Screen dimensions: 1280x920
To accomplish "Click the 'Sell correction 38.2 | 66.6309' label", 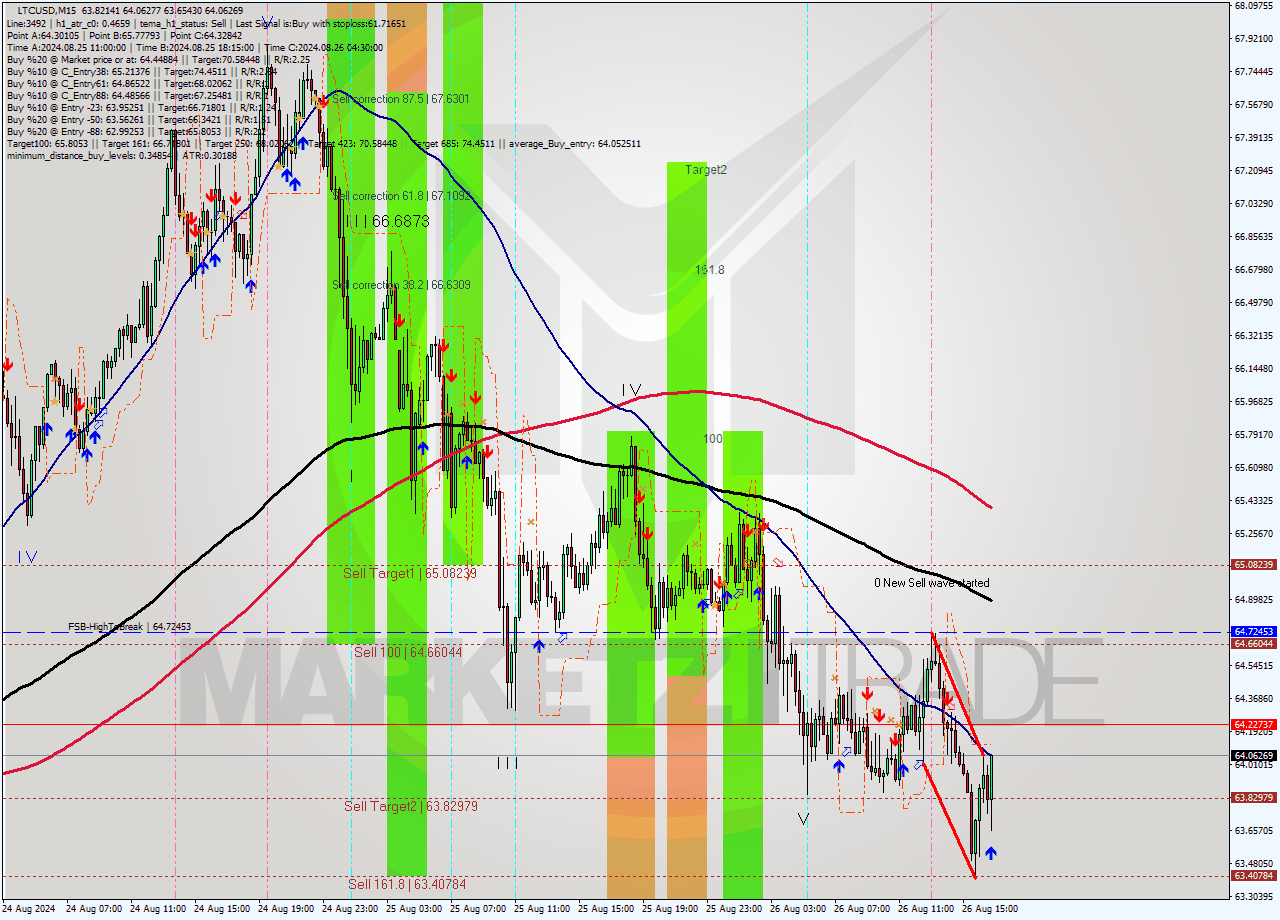I will click(x=401, y=285).
